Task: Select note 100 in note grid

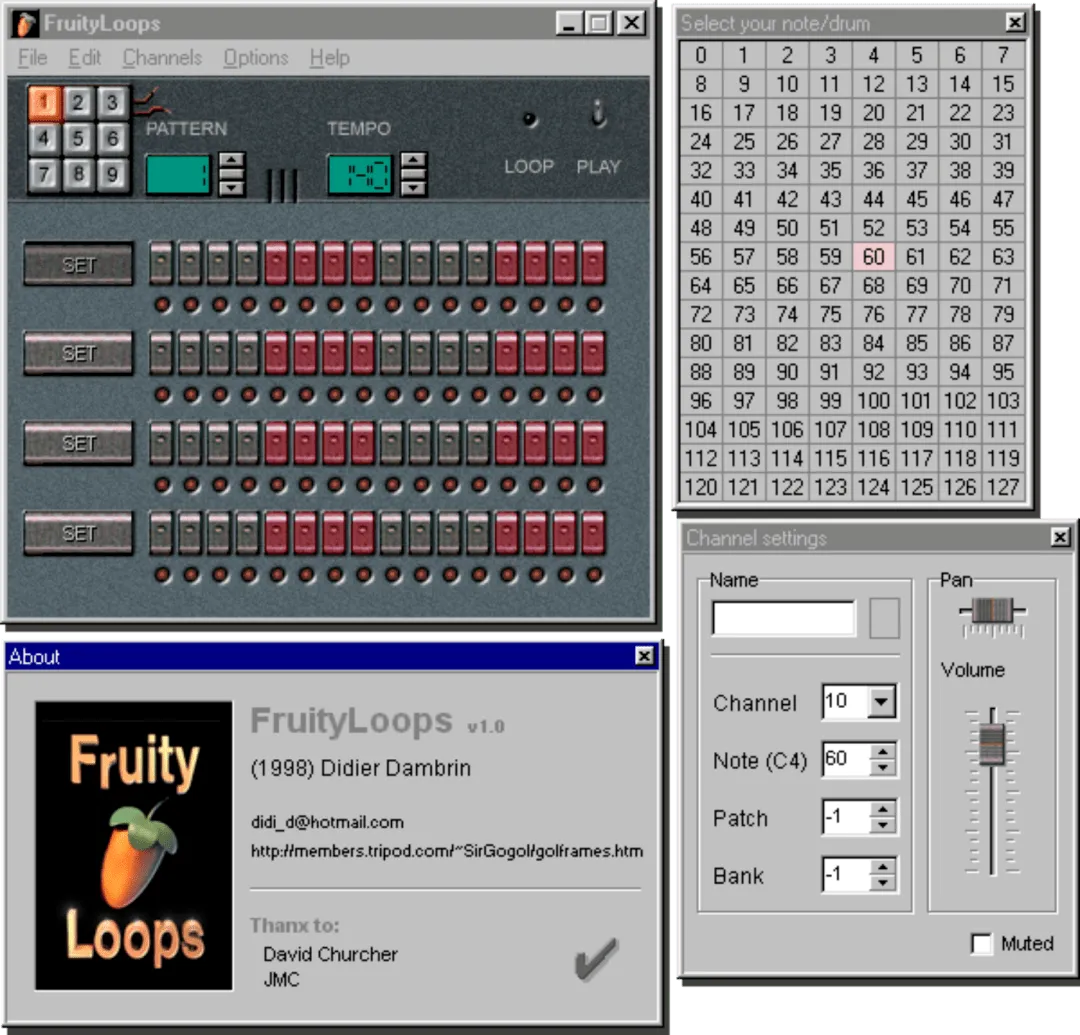Action: pyautogui.click(x=873, y=401)
